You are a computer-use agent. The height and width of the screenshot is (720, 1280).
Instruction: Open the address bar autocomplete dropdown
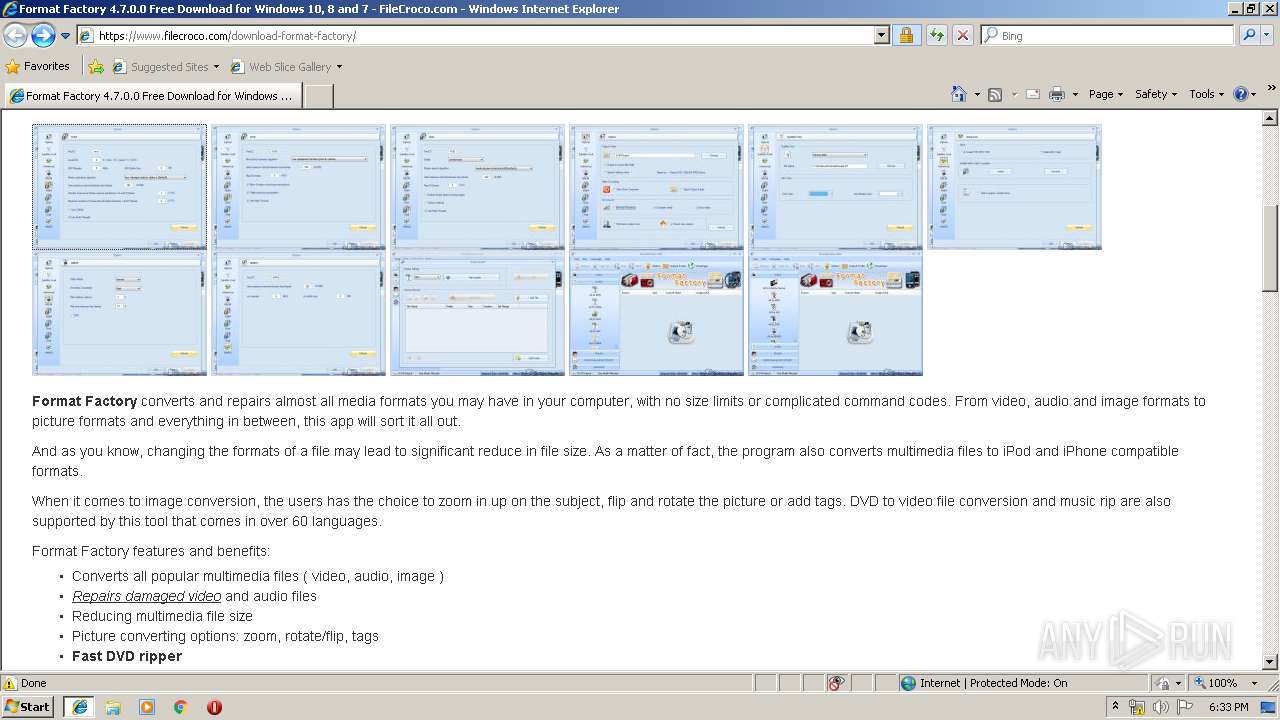(x=881, y=35)
